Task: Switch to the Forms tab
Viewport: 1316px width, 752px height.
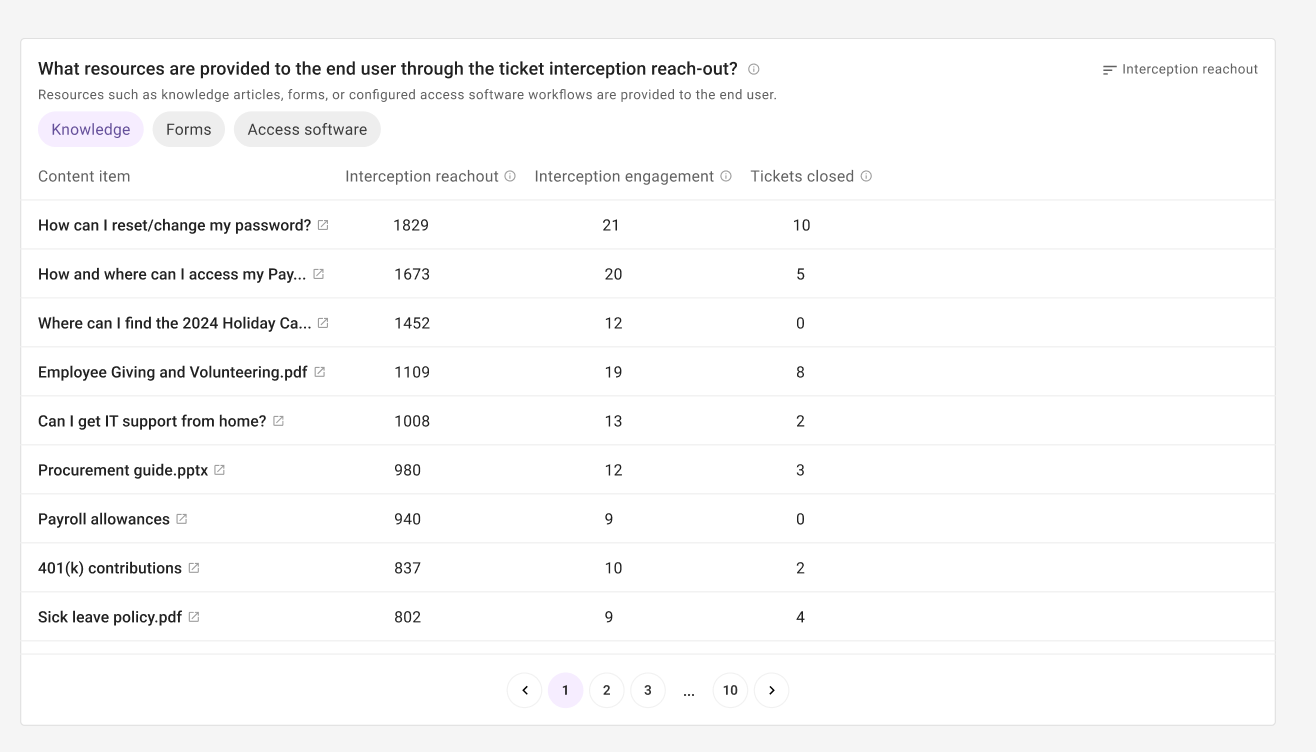Action: (x=189, y=129)
